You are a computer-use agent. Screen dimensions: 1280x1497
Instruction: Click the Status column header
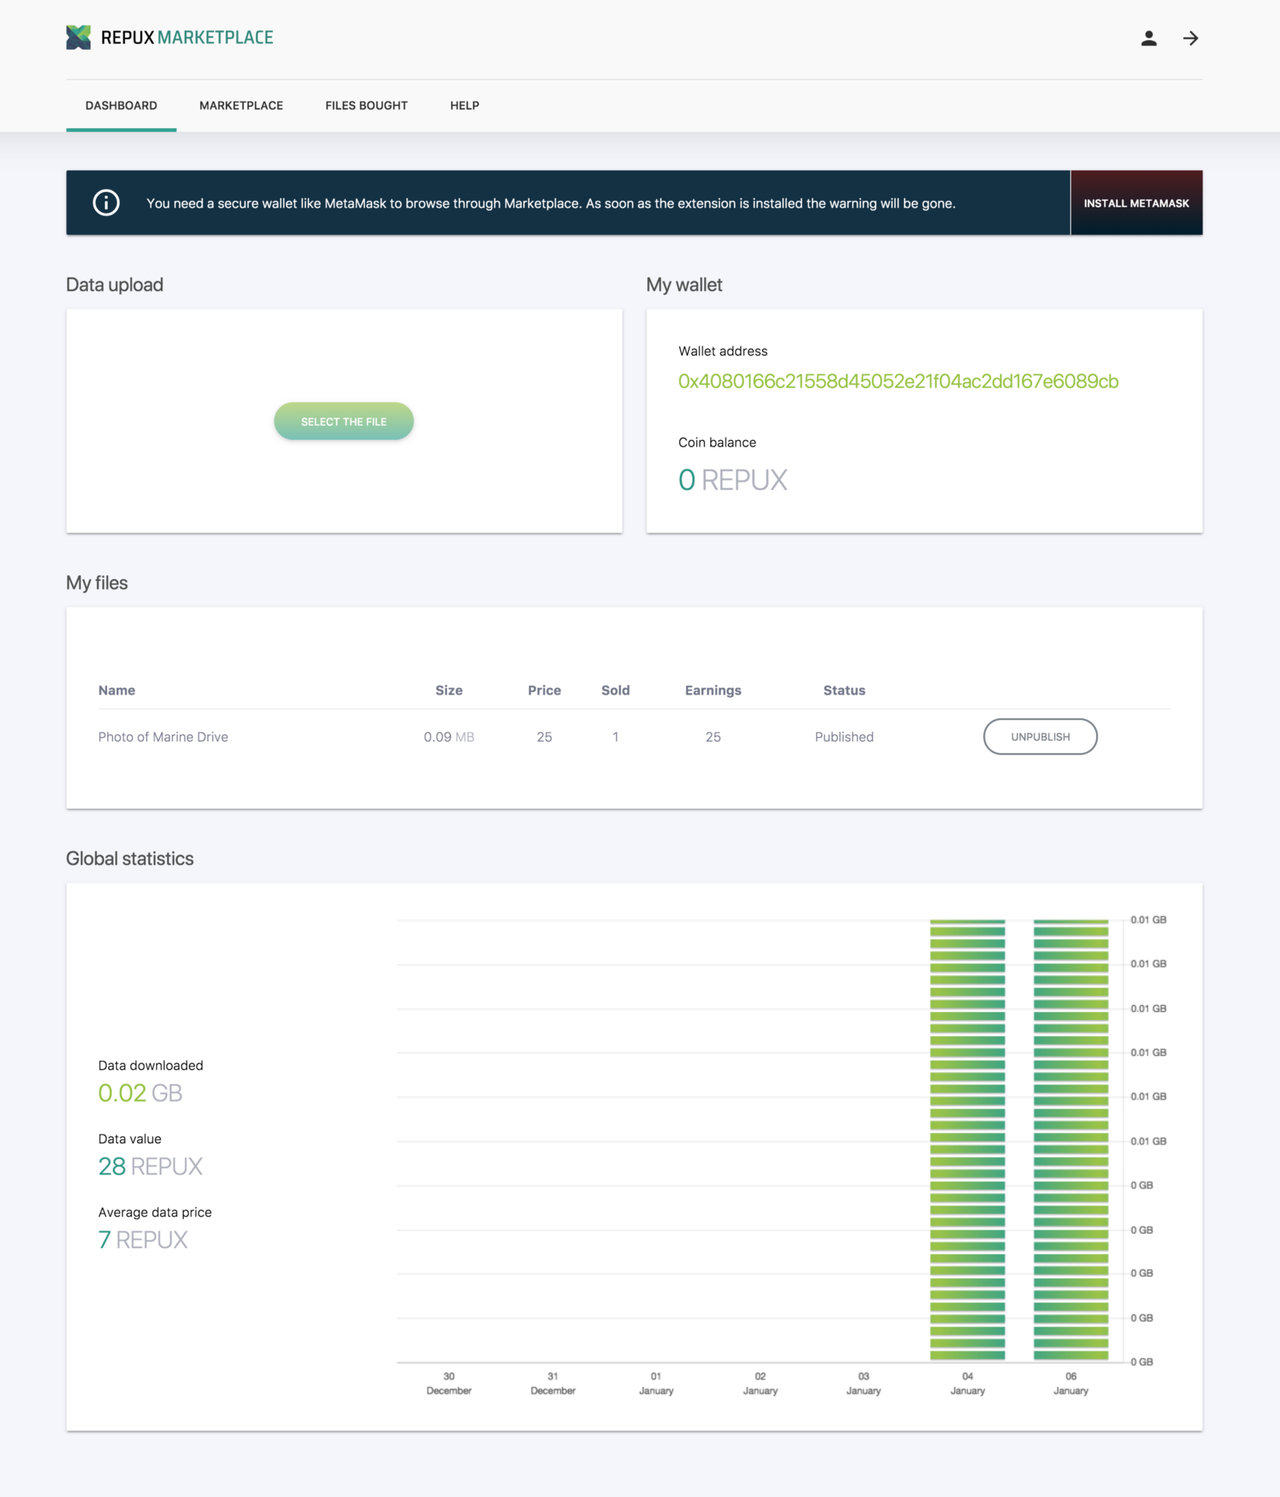click(x=844, y=690)
